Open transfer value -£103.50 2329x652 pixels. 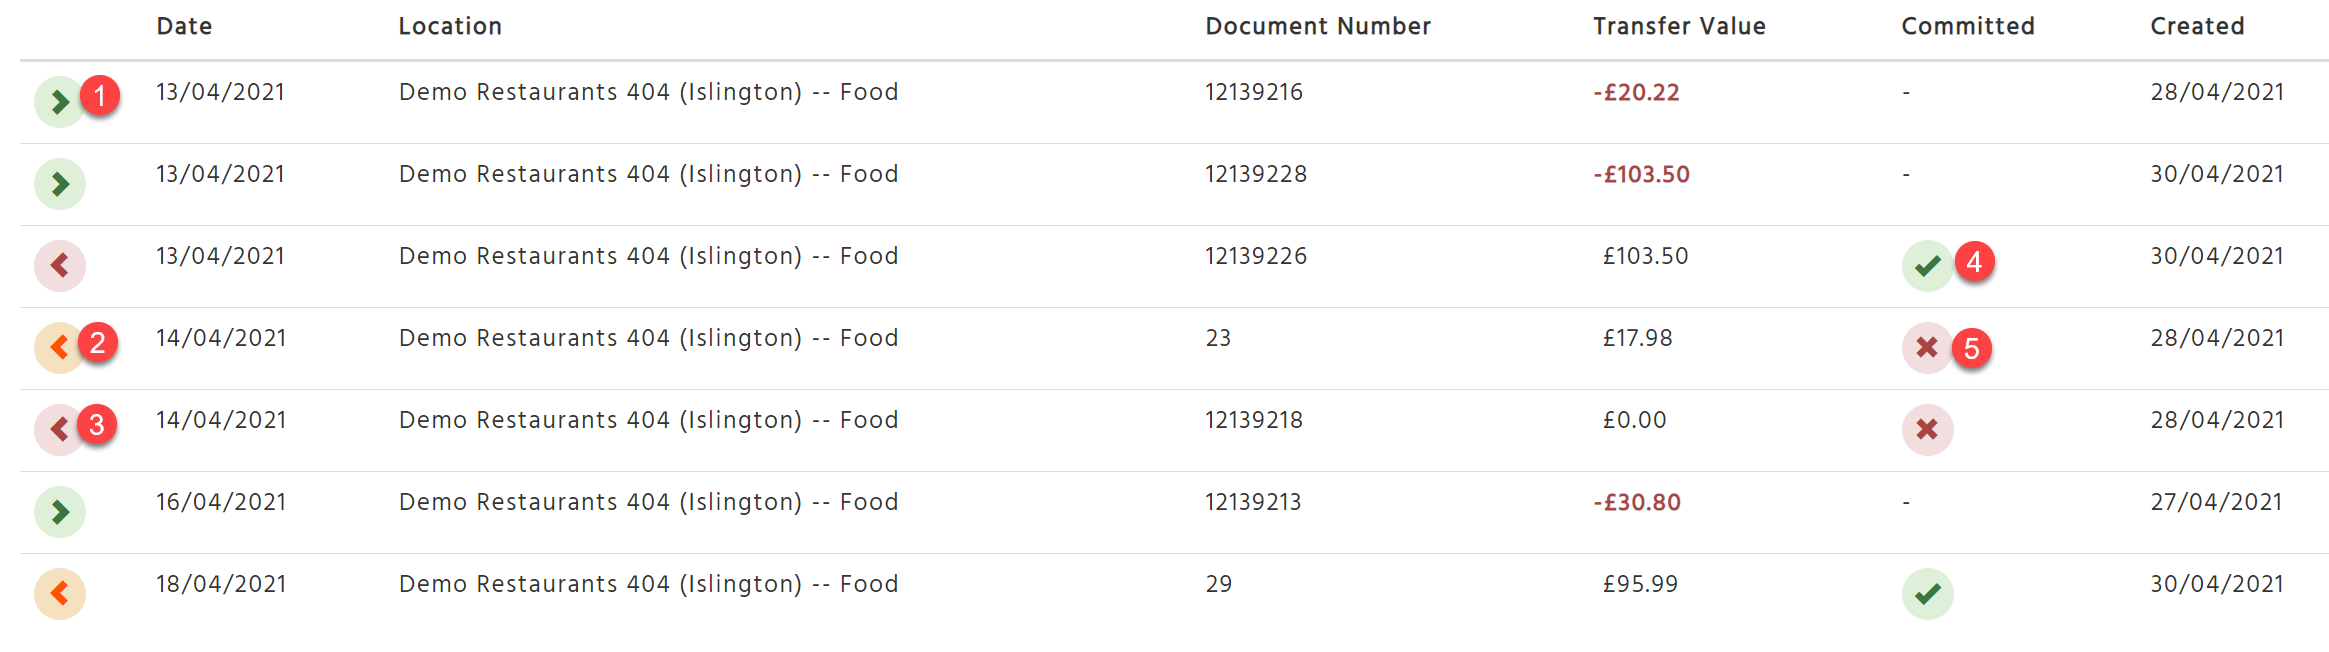pyautogui.click(x=1641, y=174)
